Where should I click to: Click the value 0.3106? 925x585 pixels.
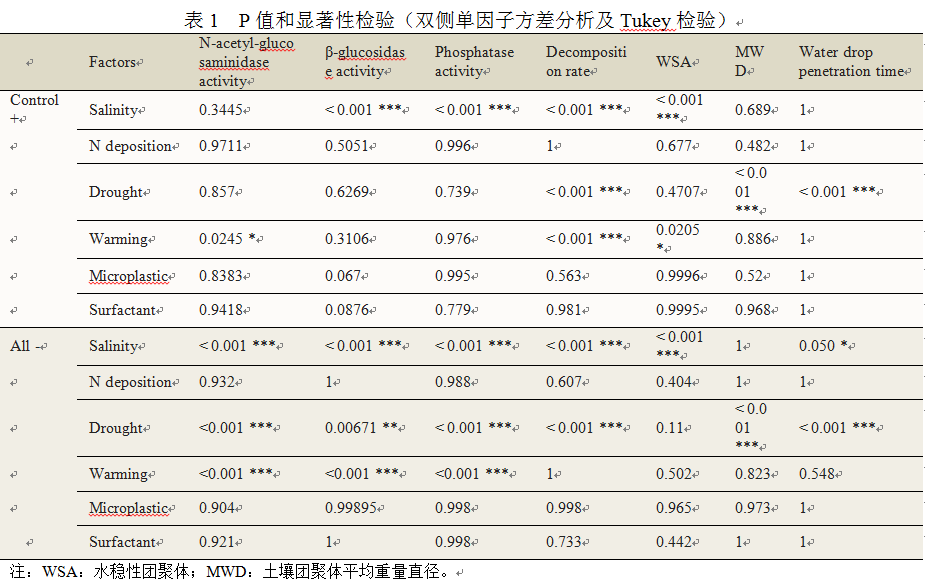pos(347,239)
